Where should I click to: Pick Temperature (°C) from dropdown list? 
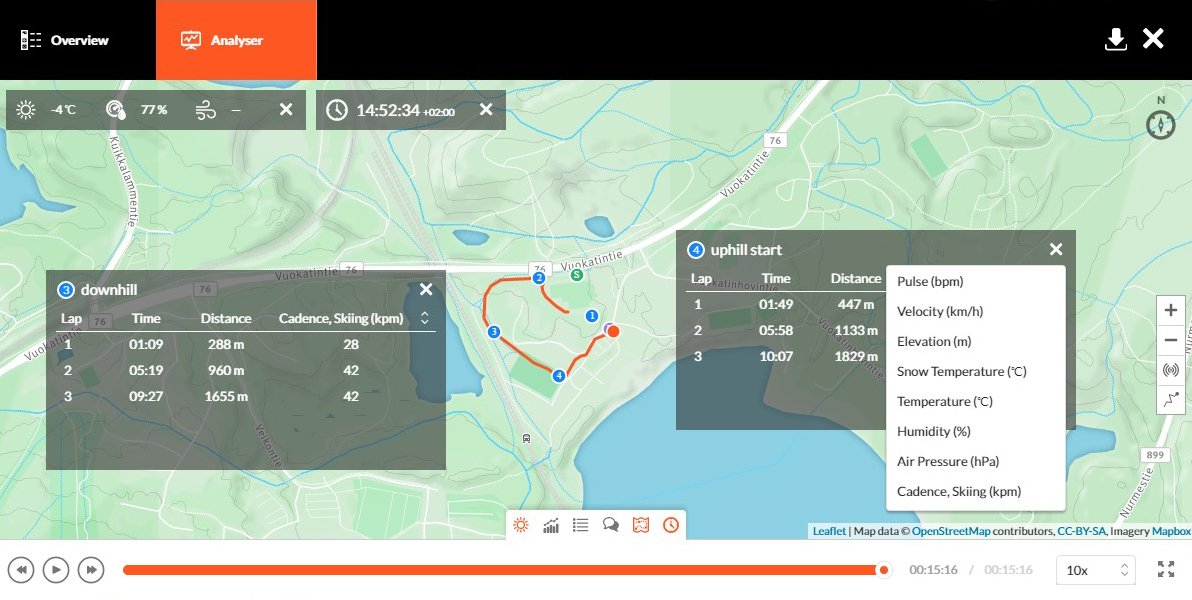(x=975, y=402)
